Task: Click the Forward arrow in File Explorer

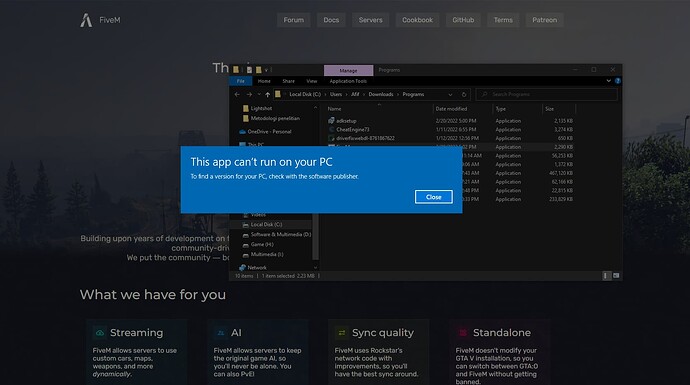Action: click(x=249, y=94)
